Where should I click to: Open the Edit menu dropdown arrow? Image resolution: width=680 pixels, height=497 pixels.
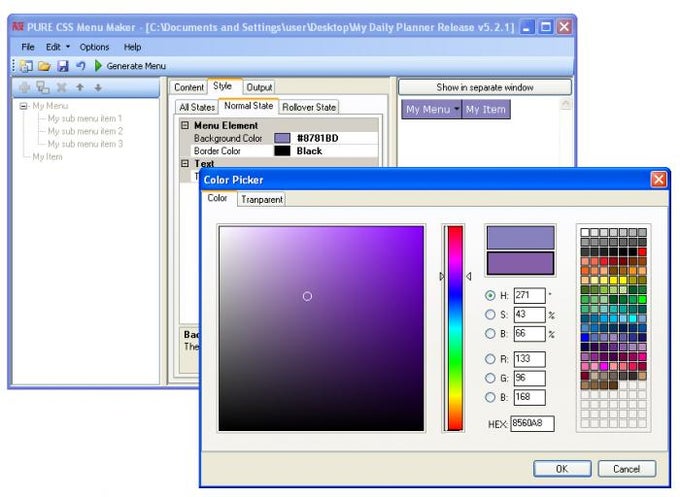[x=68, y=46]
